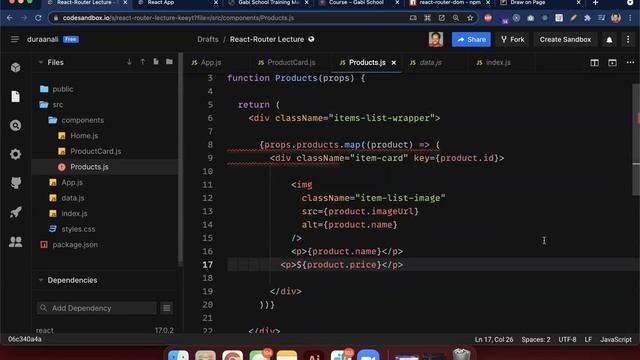Collapse the Dependencies section
The width and height of the screenshot is (640, 360).
pyautogui.click(x=40, y=280)
